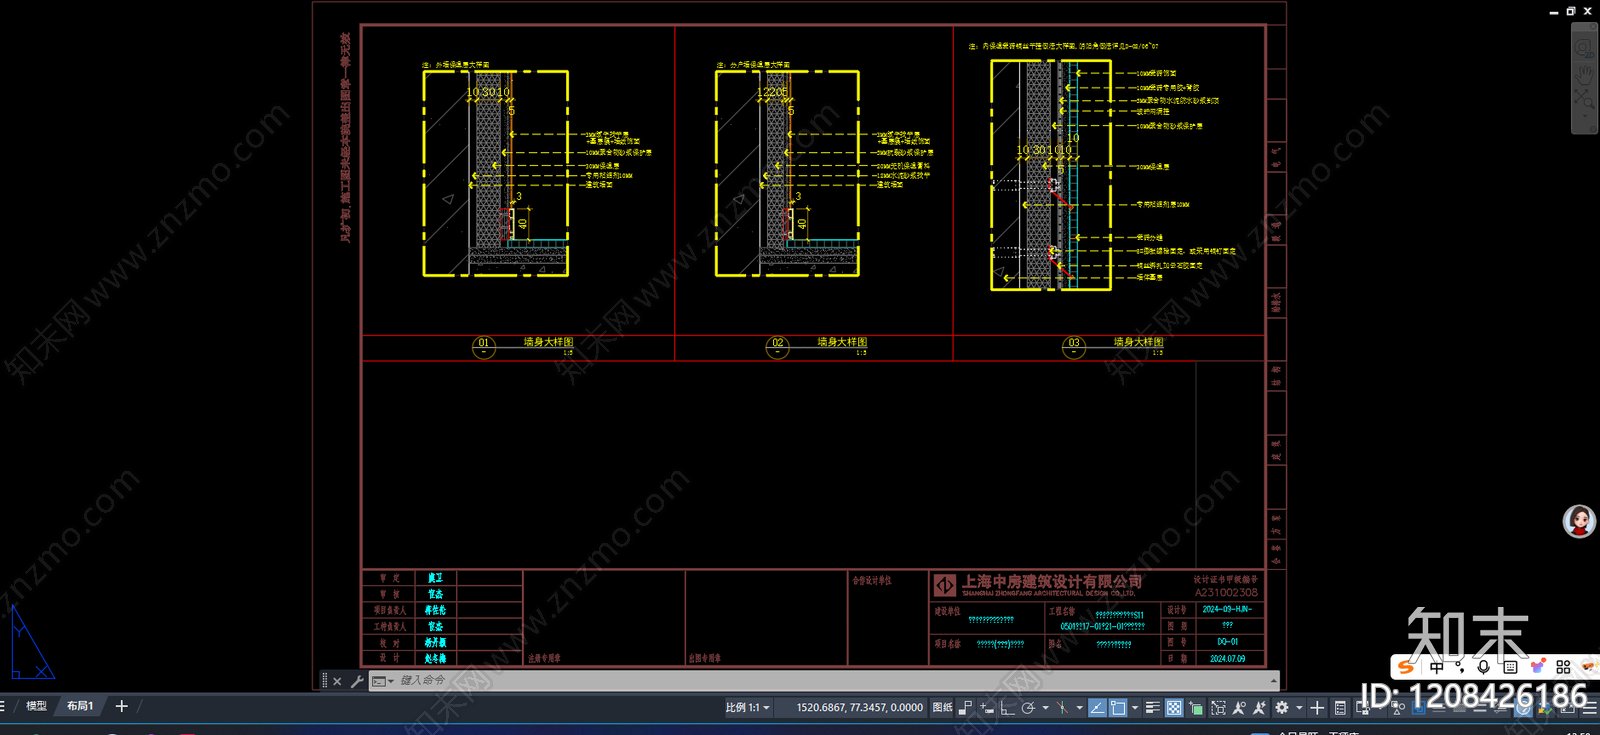Viewport: 1600px width, 735px height.
Task: Select 布局1 layout tab
Action: click(80, 706)
